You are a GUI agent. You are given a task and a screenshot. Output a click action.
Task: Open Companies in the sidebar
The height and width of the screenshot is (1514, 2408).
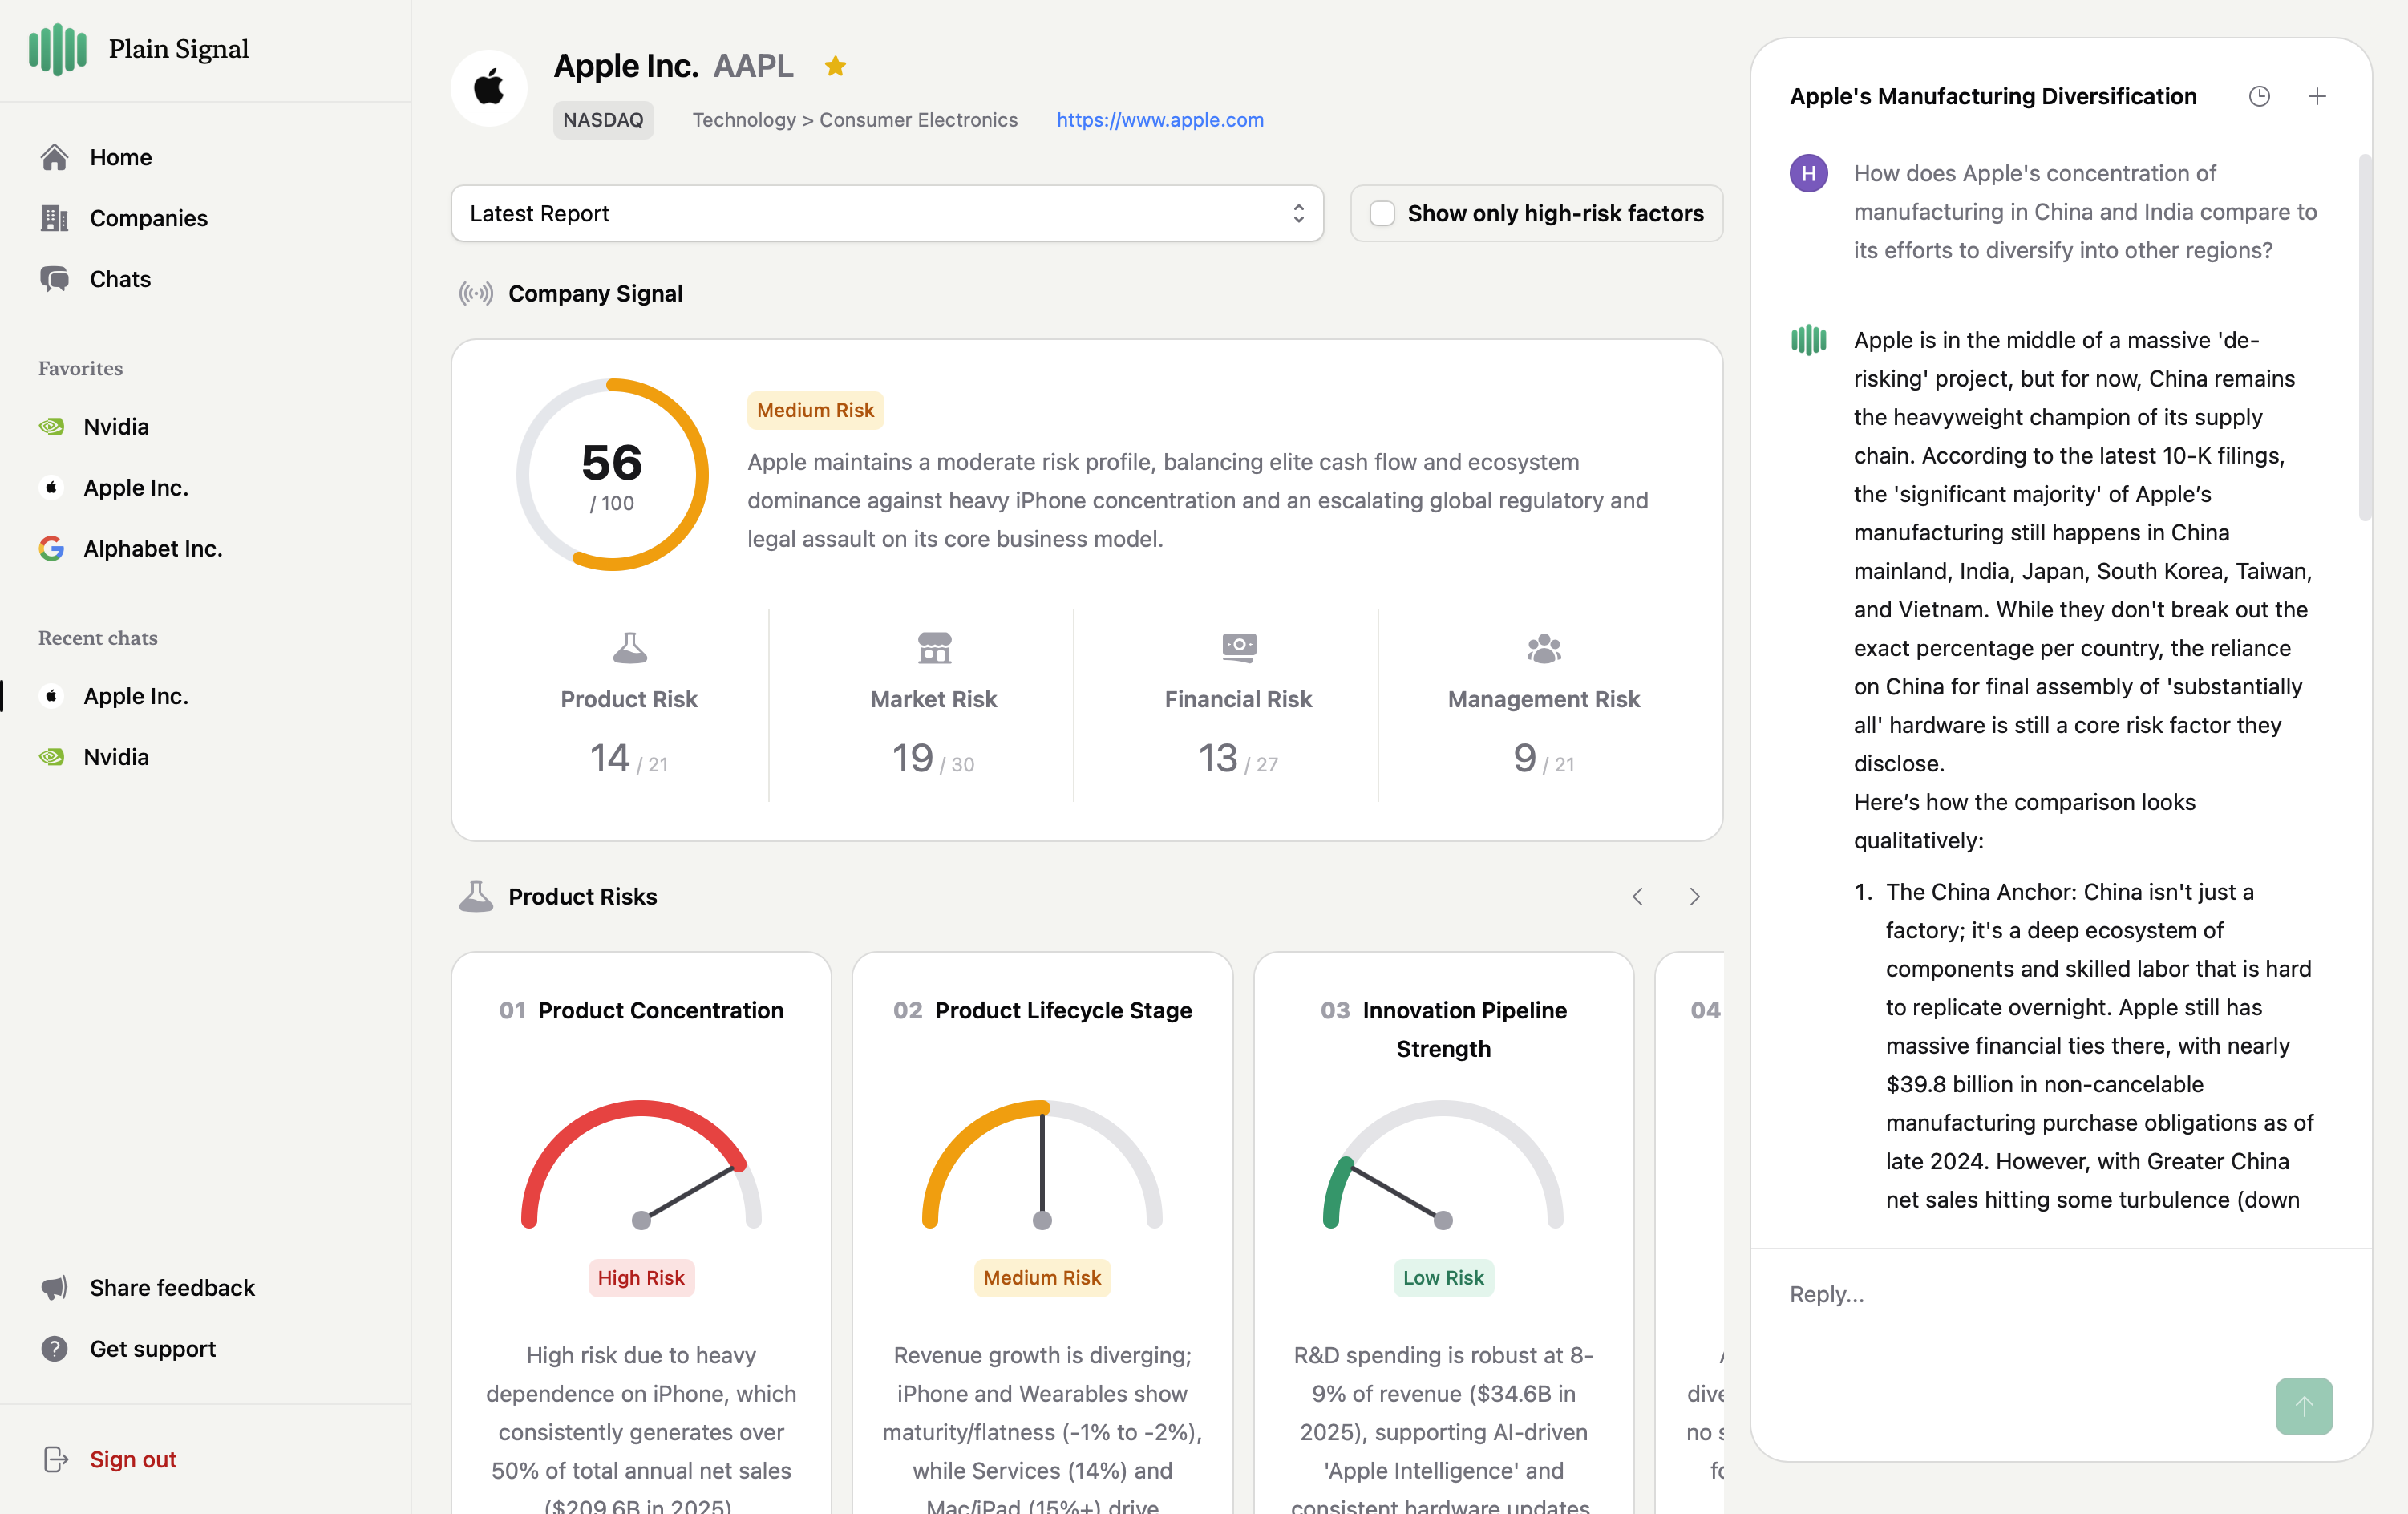pyautogui.click(x=148, y=218)
